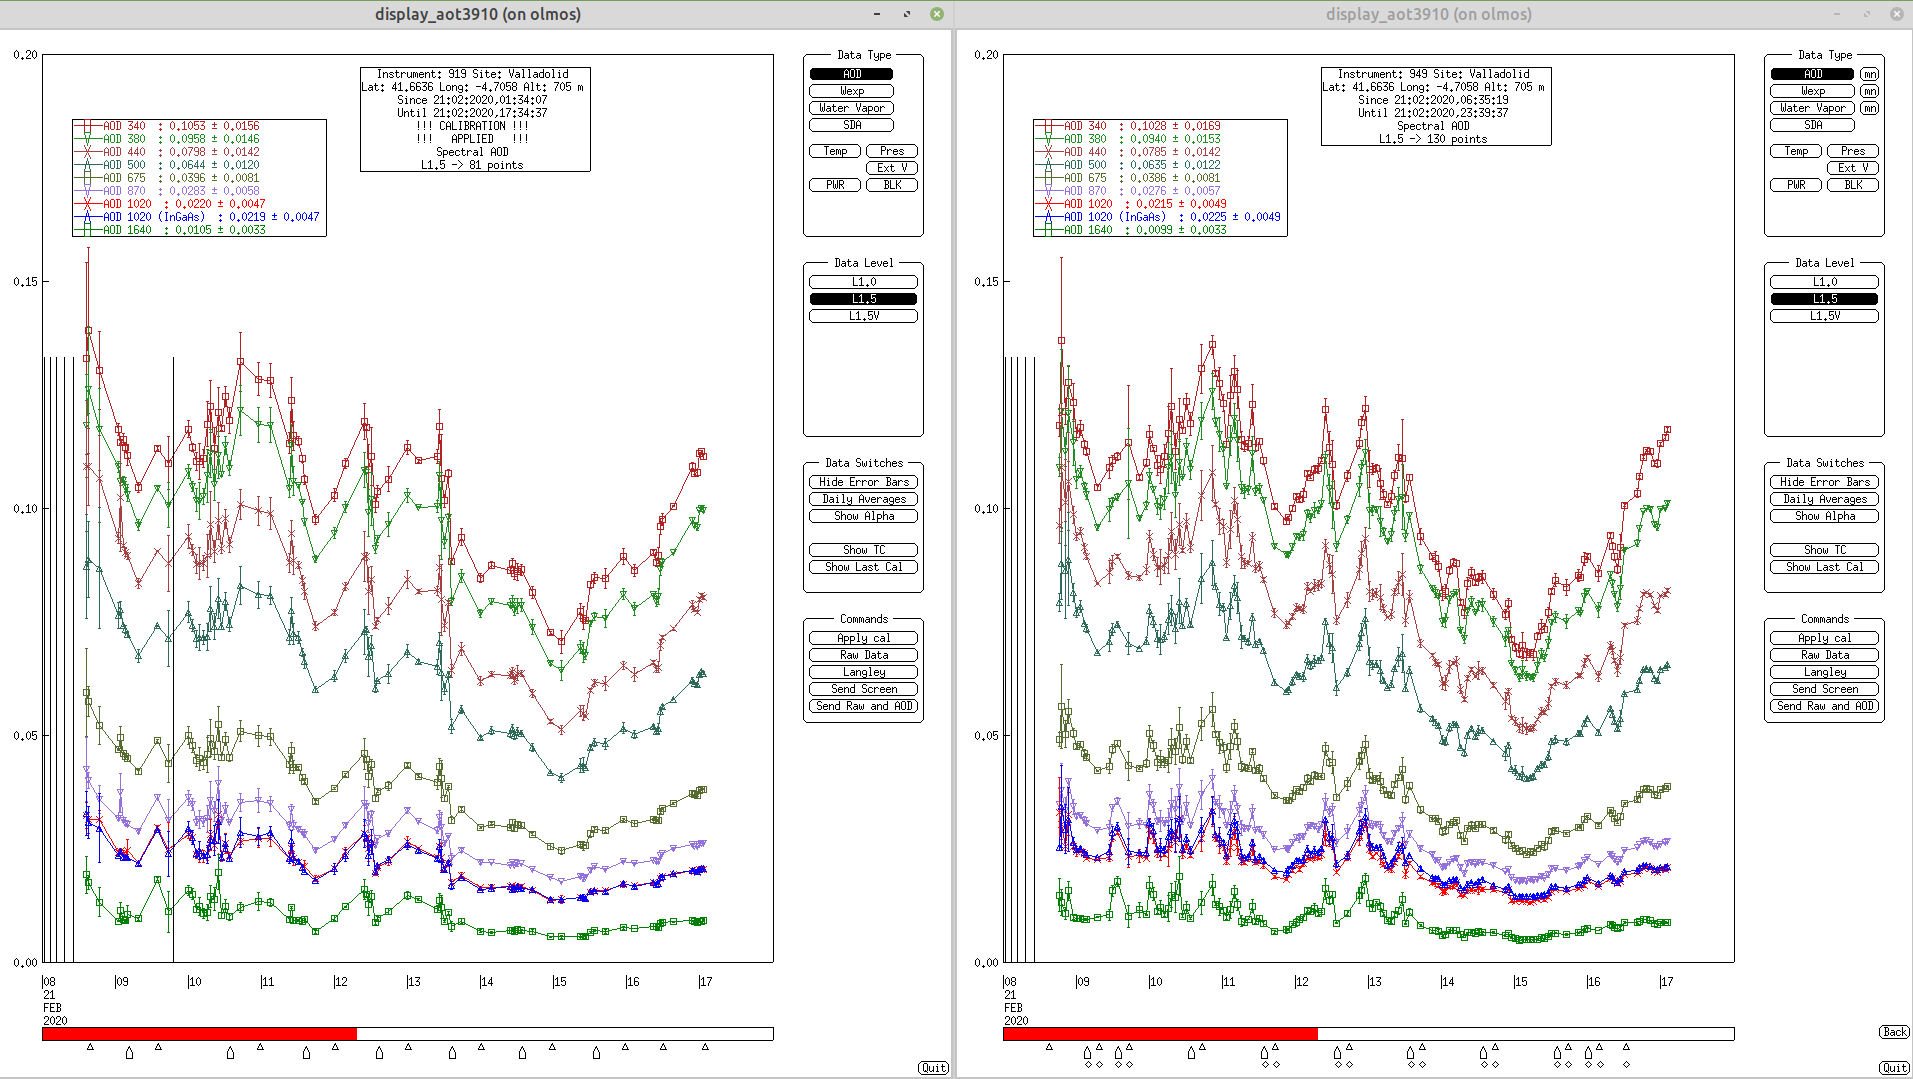Close the left window with green X

pos(937,14)
